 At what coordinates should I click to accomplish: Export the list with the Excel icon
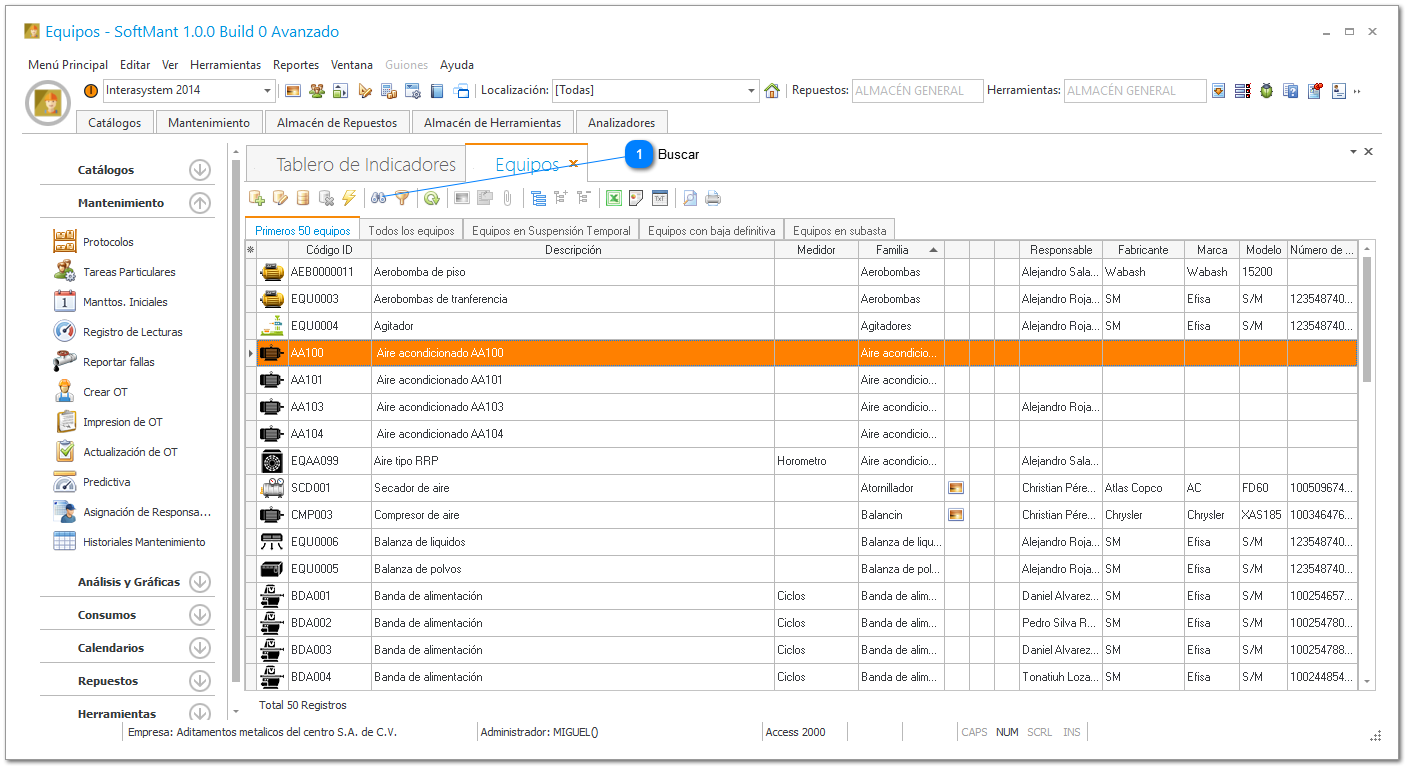point(613,198)
